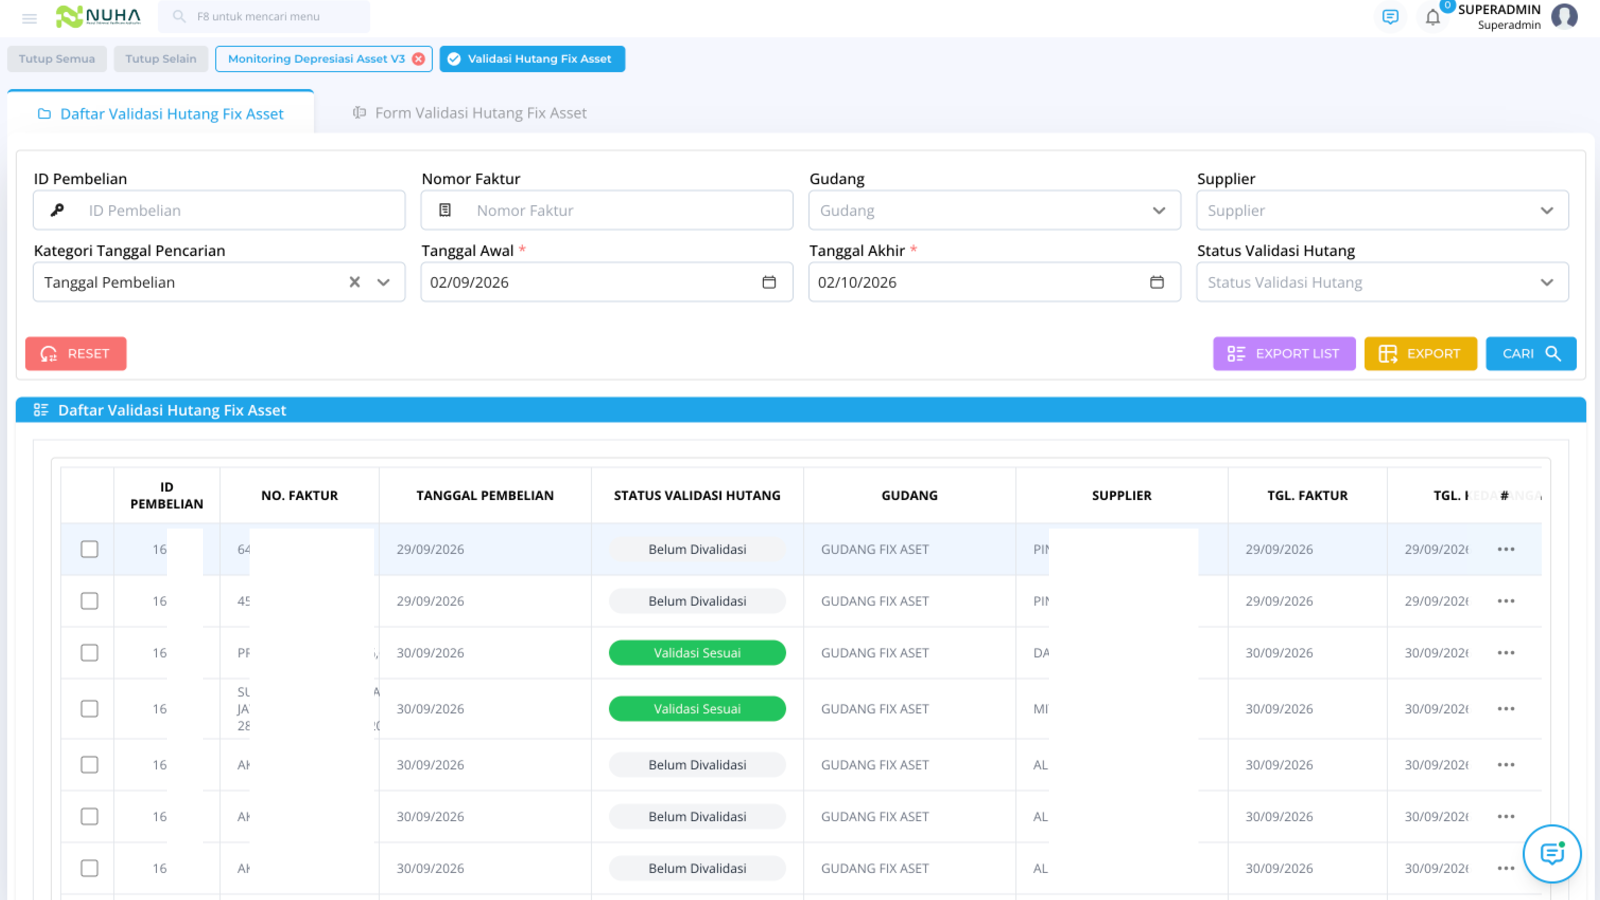Tick checkbox of third Belum Divalidasi row
Viewport: 1600px width, 900px height.
coord(90,765)
